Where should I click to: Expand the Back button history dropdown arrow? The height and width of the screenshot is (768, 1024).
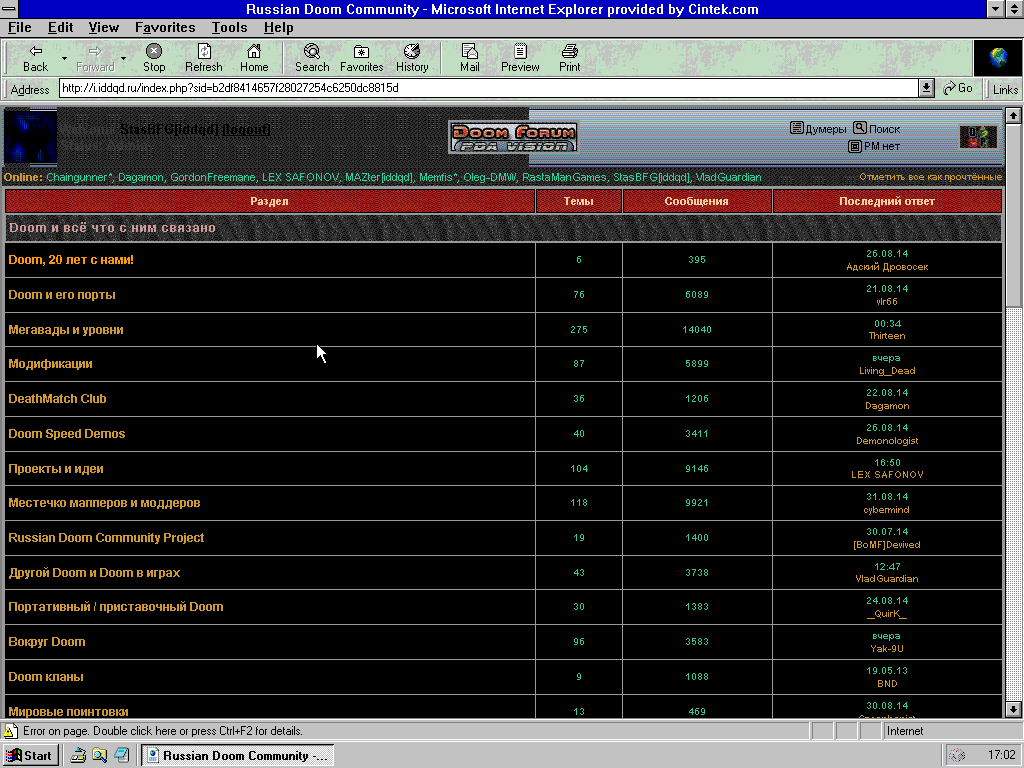click(x=65, y=58)
